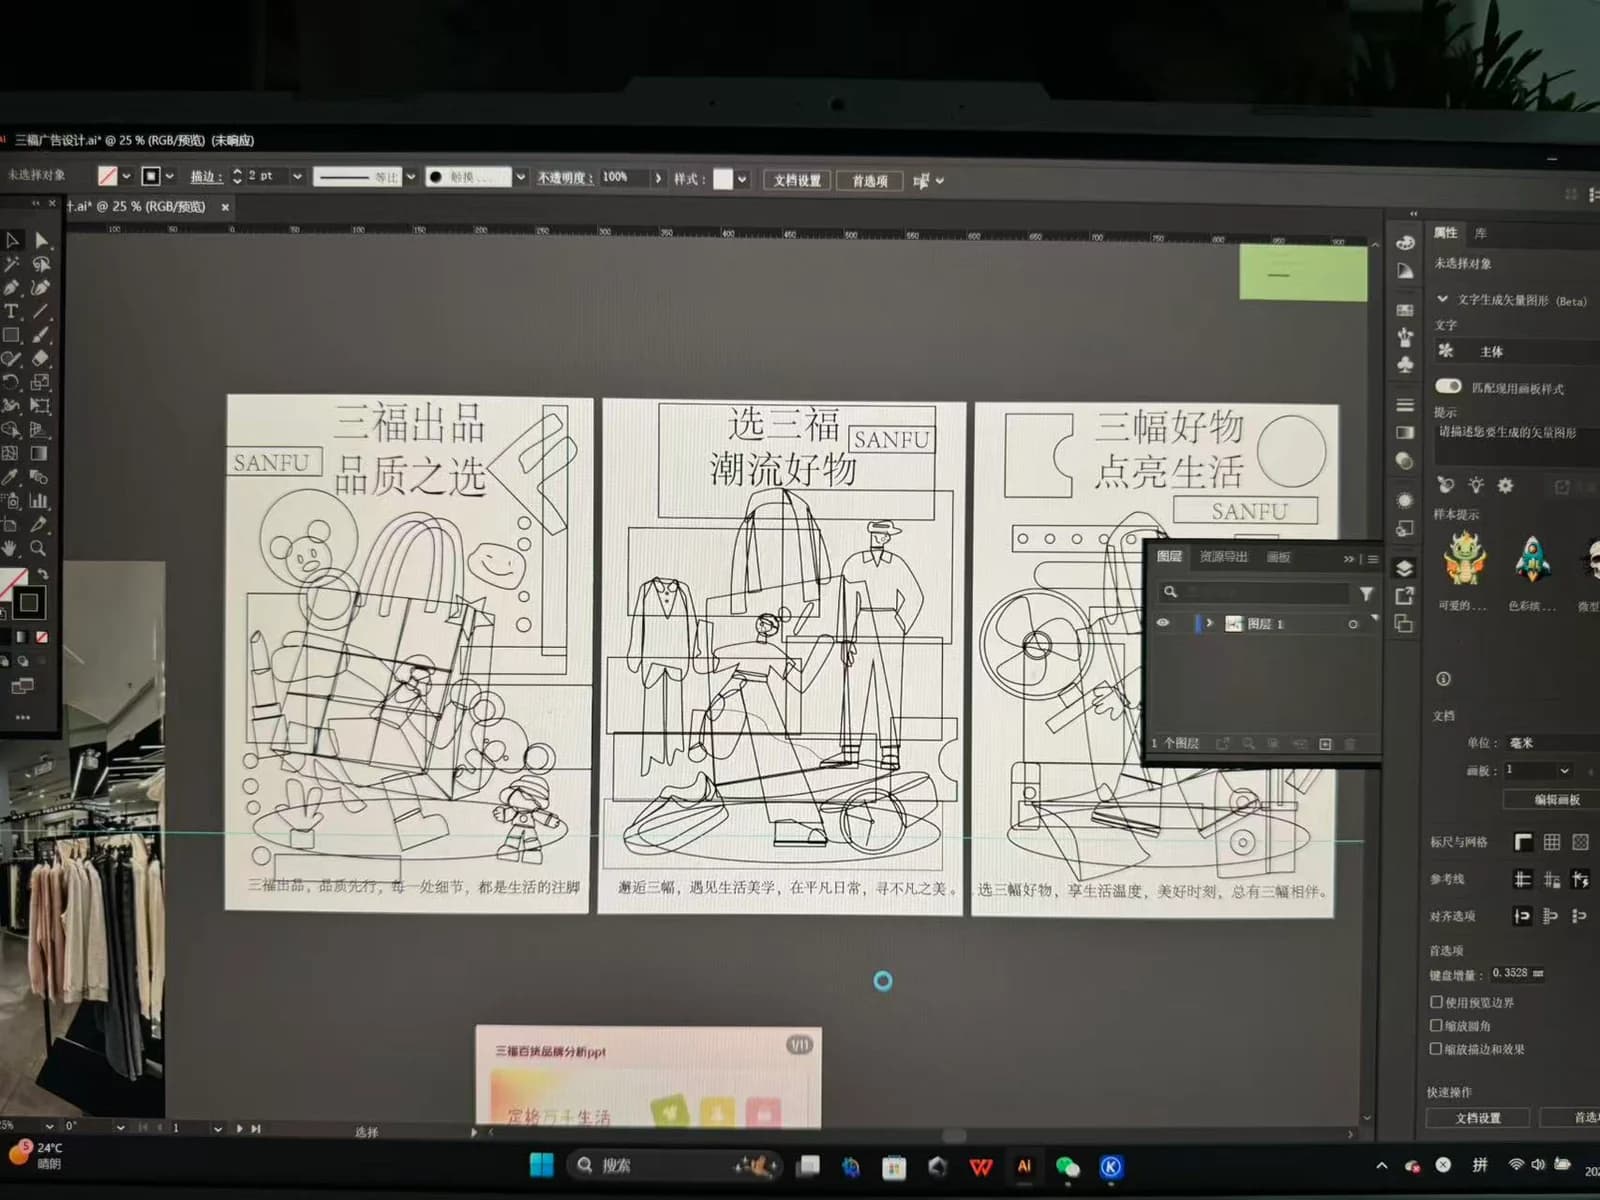Viewport: 1600px width, 1200px height.
Task: Check 缩放圆角 checkbox
Action: pos(1436,1025)
